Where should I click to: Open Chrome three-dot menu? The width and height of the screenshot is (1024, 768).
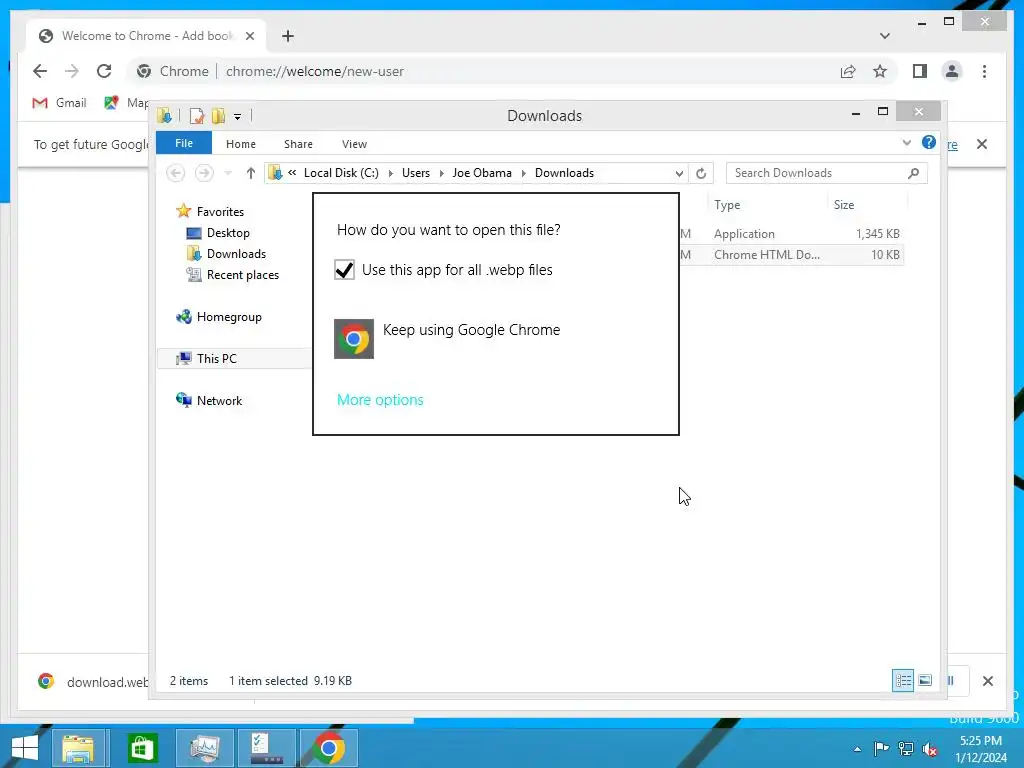[x=984, y=71]
